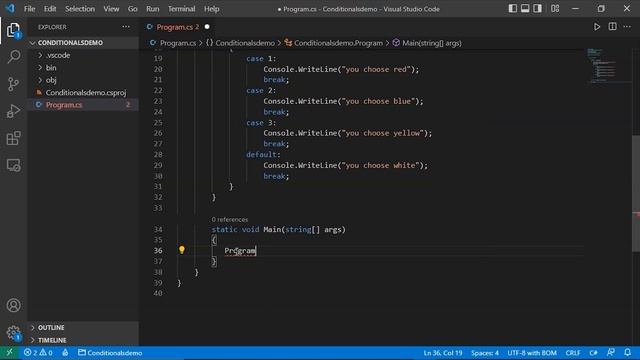640x360 pixels.
Task: Change CRLF end of line sequence
Action: pos(573,353)
